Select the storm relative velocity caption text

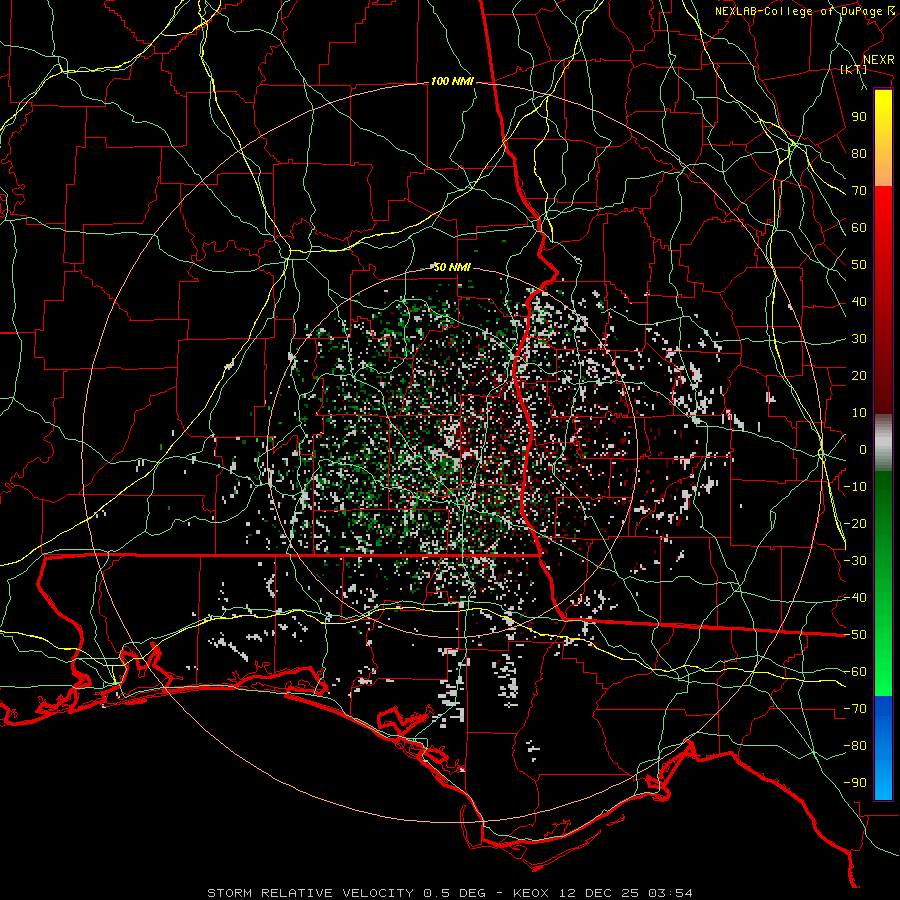pyautogui.click(x=450, y=893)
